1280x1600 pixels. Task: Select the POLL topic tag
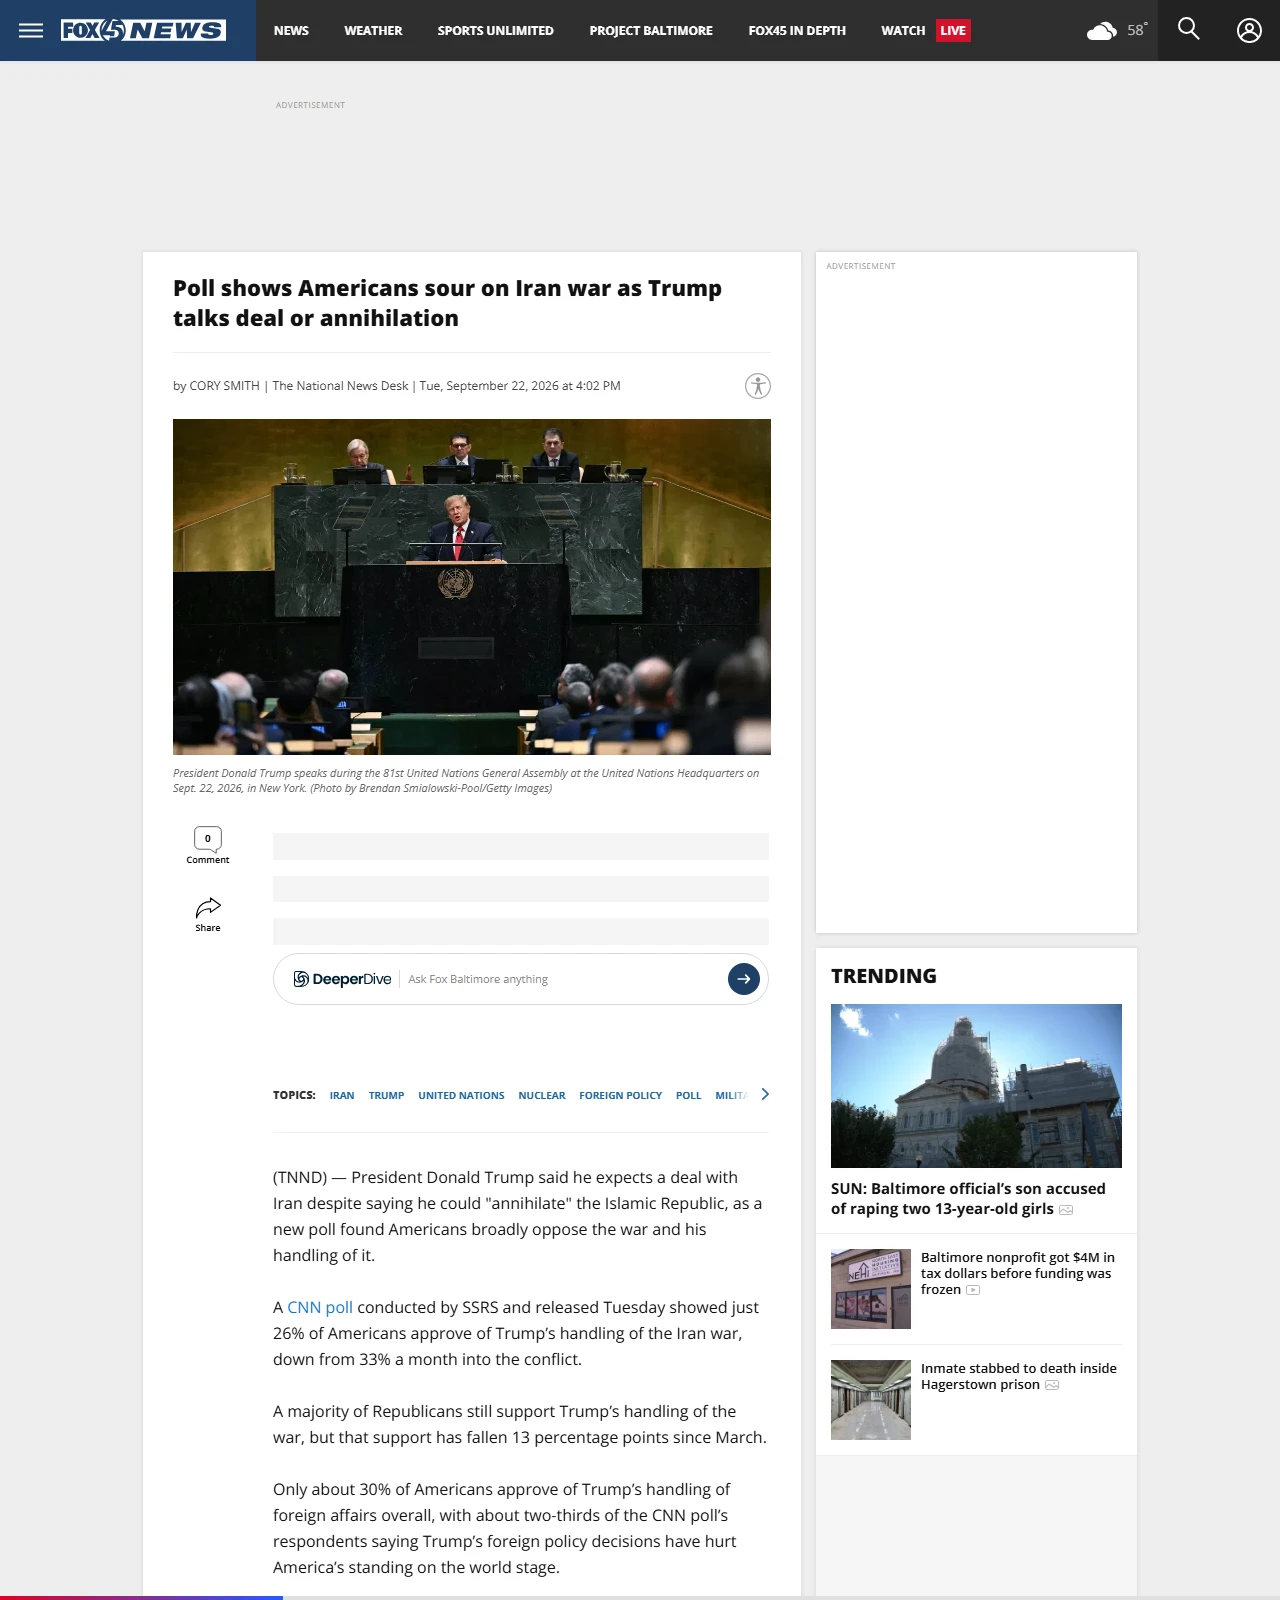coord(688,1095)
